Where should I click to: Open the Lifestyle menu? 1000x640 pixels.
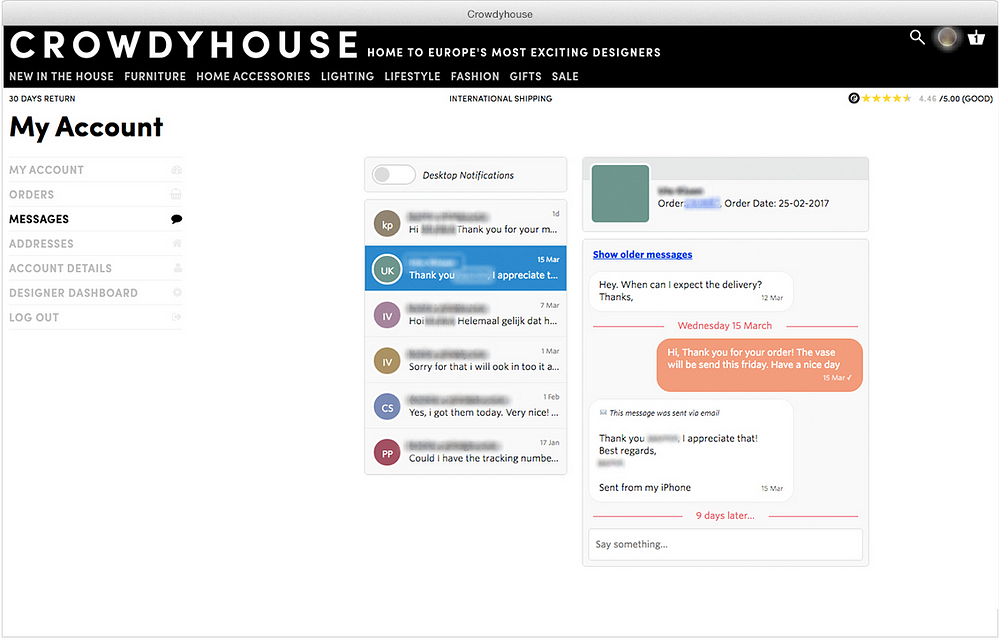click(x=413, y=76)
